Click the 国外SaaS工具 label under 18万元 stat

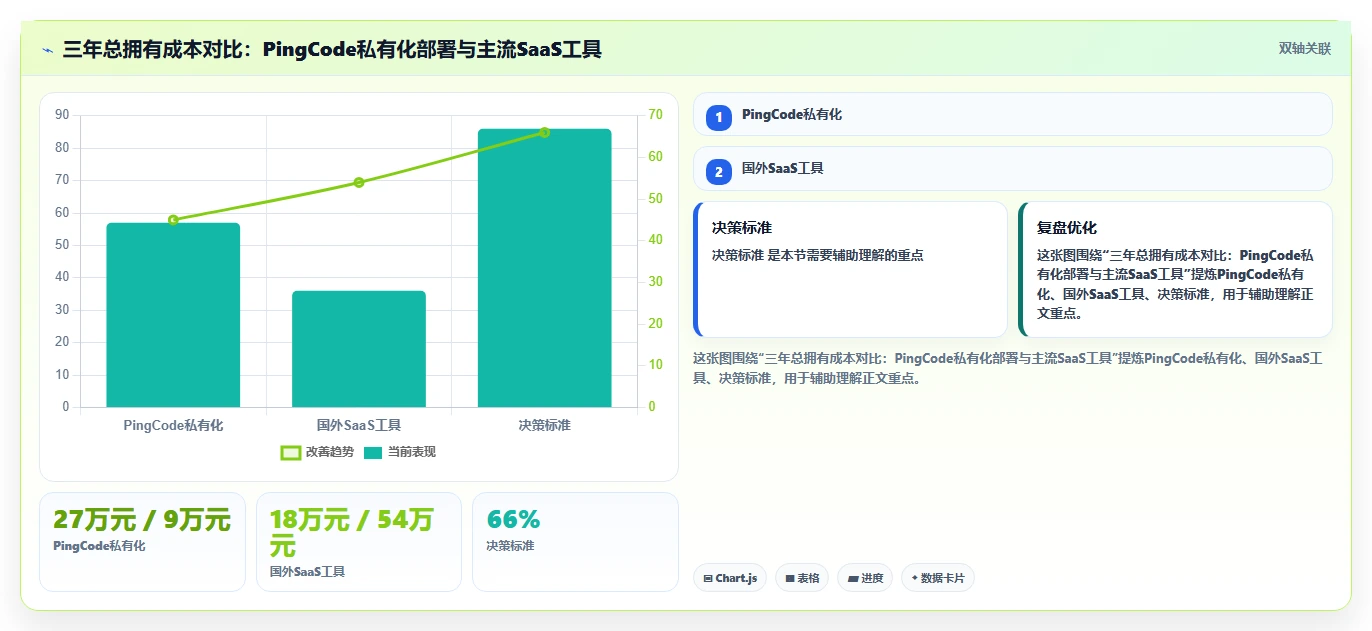[307, 572]
